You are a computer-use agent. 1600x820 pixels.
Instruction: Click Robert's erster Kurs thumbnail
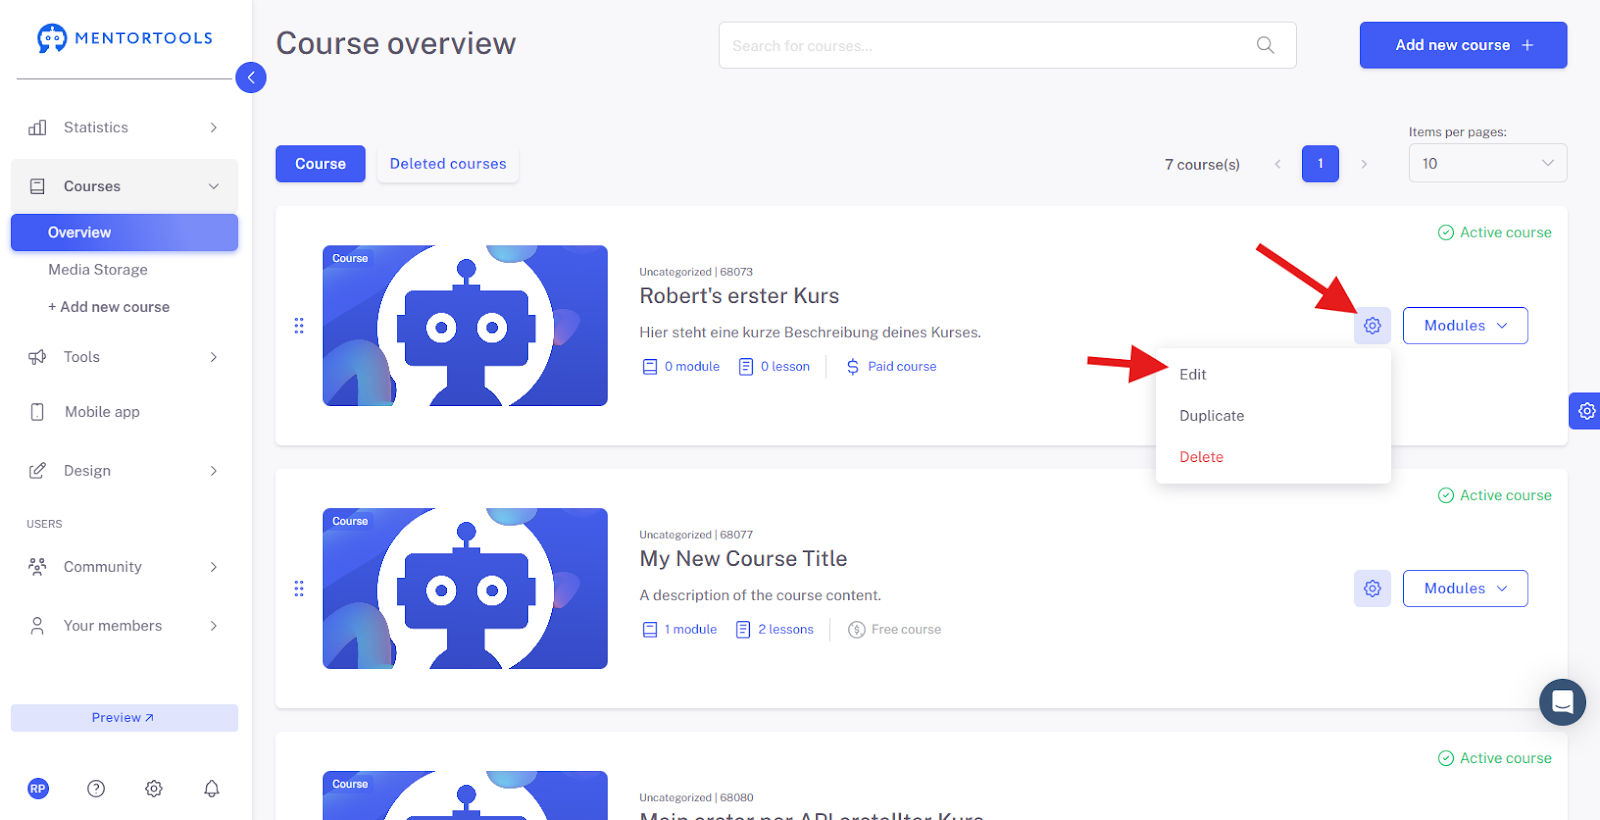(x=465, y=326)
